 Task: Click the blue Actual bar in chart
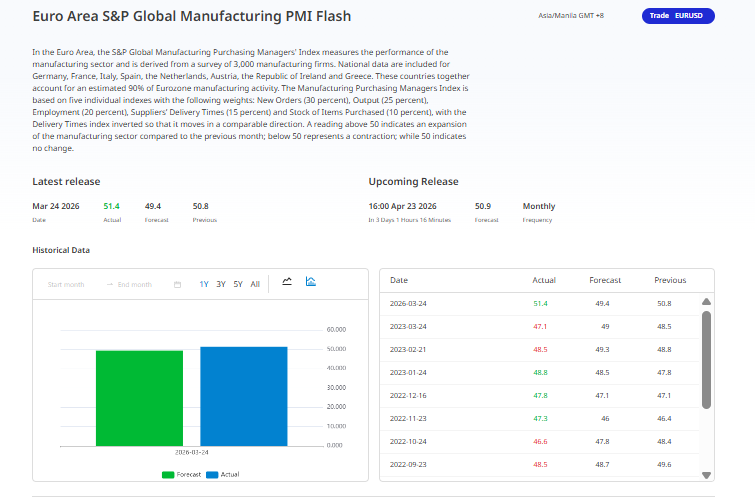[243, 395]
